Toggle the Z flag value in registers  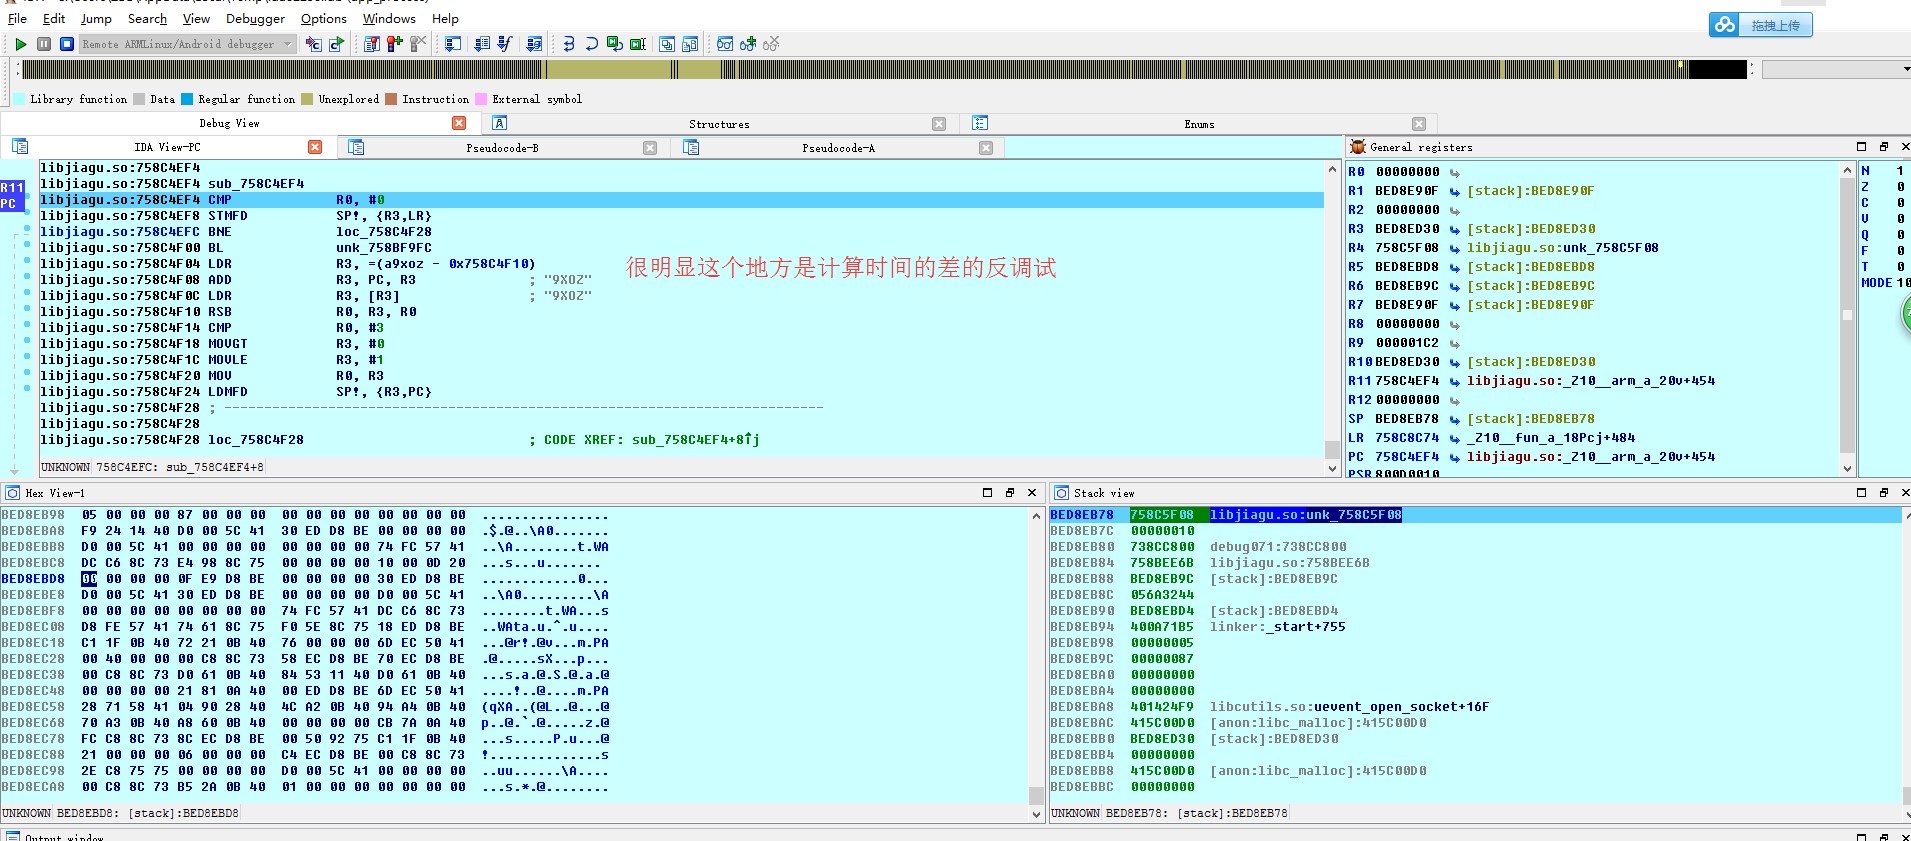tap(1900, 187)
